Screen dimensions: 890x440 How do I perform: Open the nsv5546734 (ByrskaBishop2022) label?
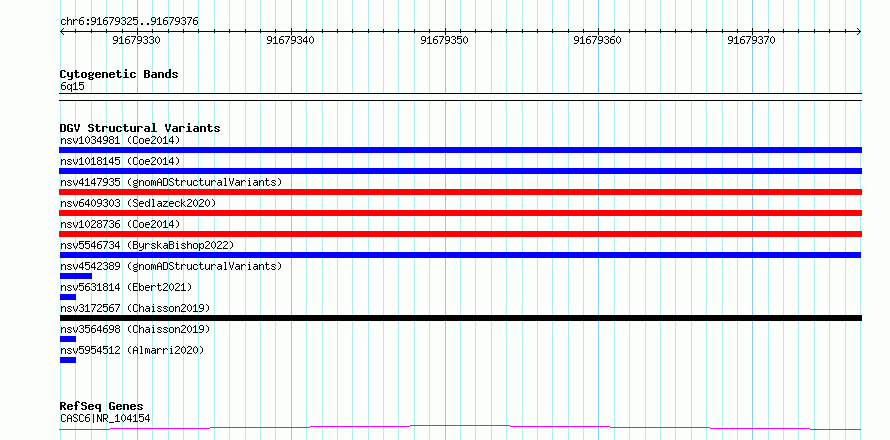pyautogui.click(x=147, y=245)
